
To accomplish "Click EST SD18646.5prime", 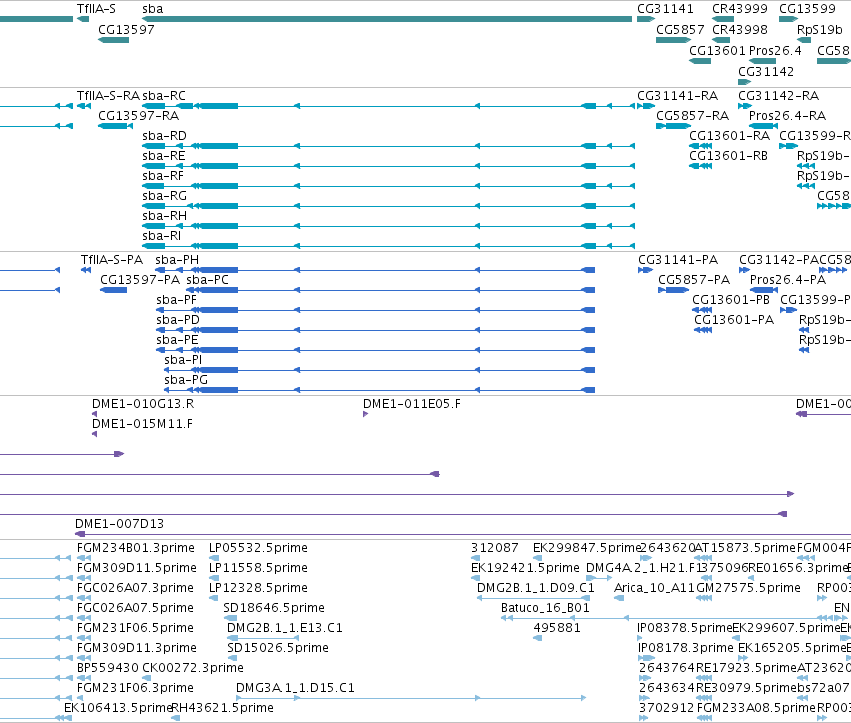I will (x=274, y=607).
